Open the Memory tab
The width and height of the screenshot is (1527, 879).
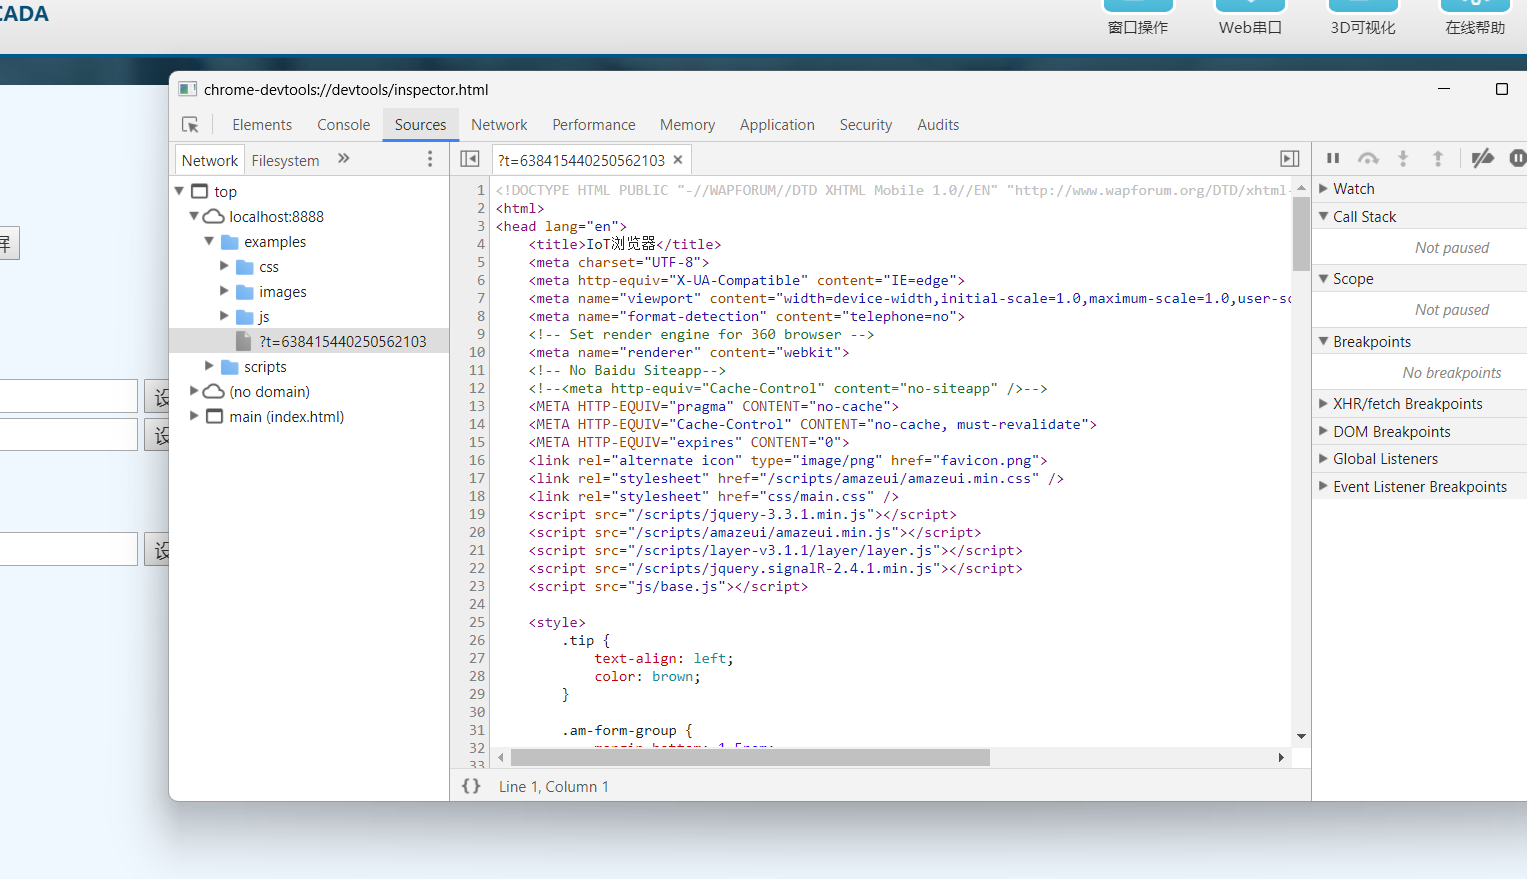point(687,125)
